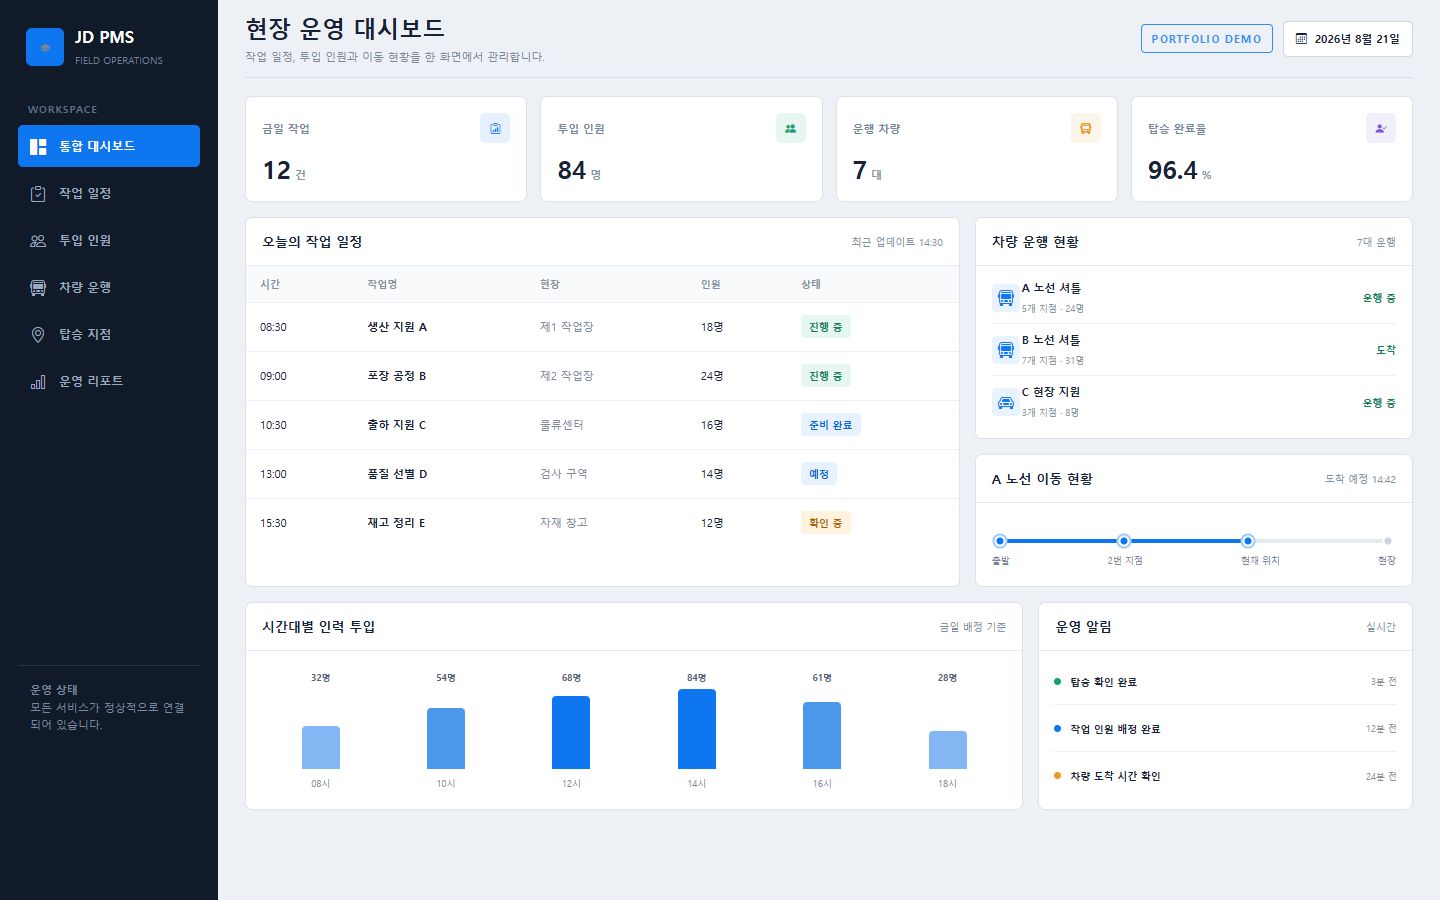Select the 포장 공정 B task name
Image resolution: width=1440 pixels, height=900 pixels.
tap(397, 376)
